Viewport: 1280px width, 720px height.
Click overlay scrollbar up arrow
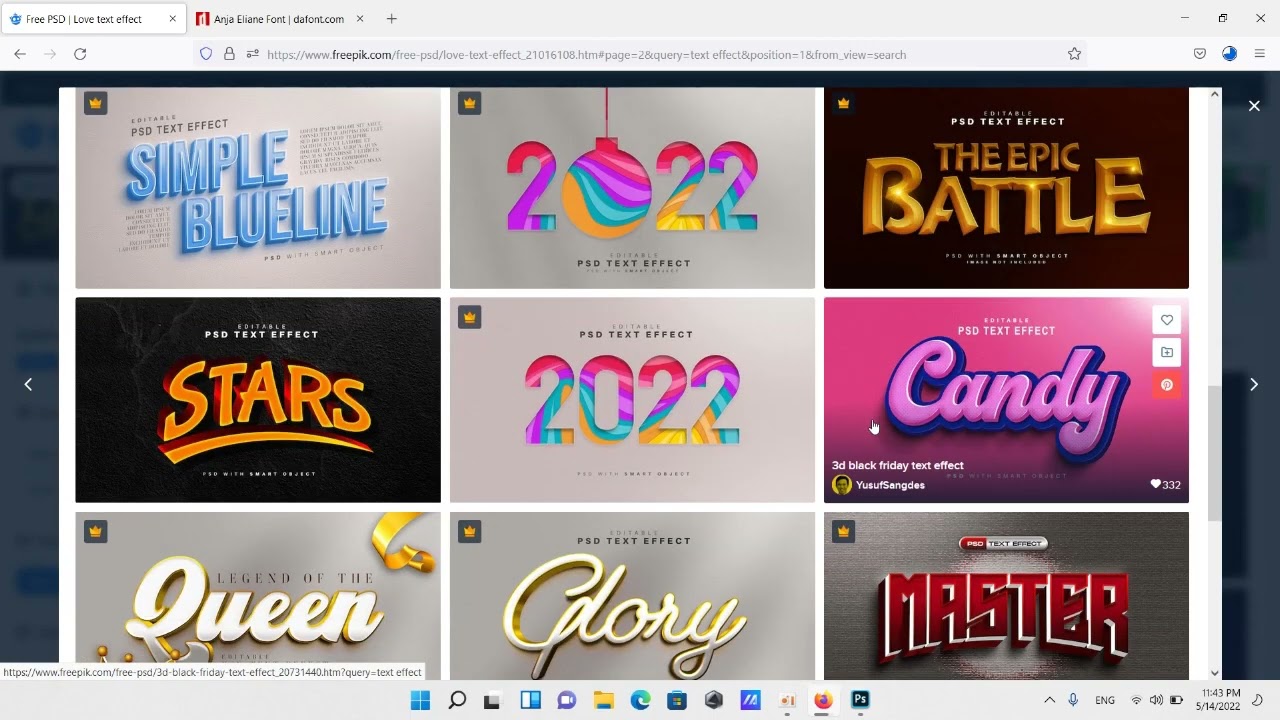[x=1215, y=94]
